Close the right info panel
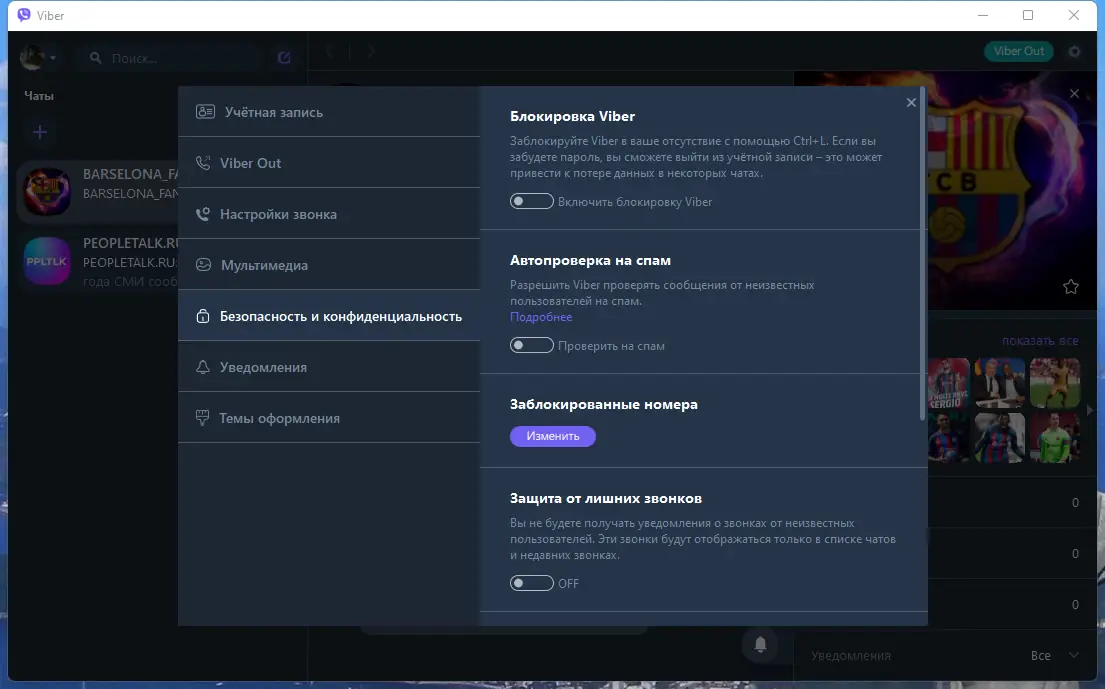The height and width of the screenshot is (689, 1105). tap(1074, 93)
